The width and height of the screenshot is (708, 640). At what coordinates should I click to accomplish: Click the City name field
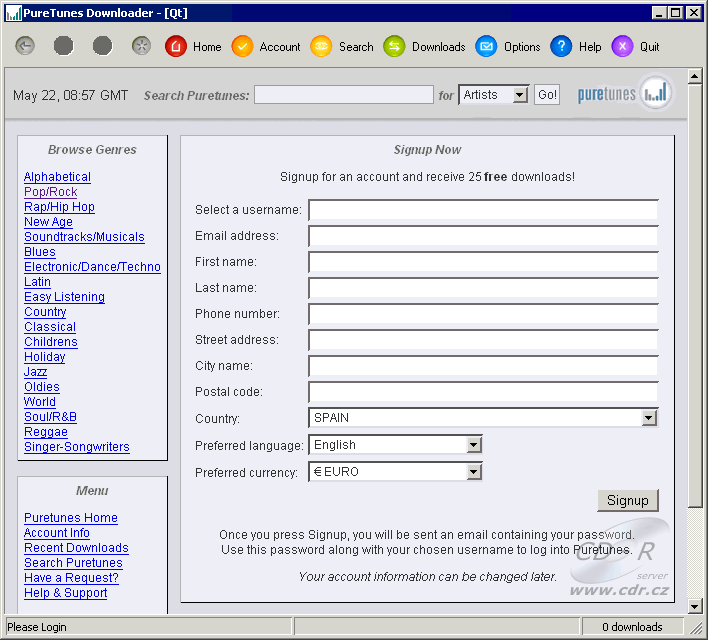pos(483,366)
